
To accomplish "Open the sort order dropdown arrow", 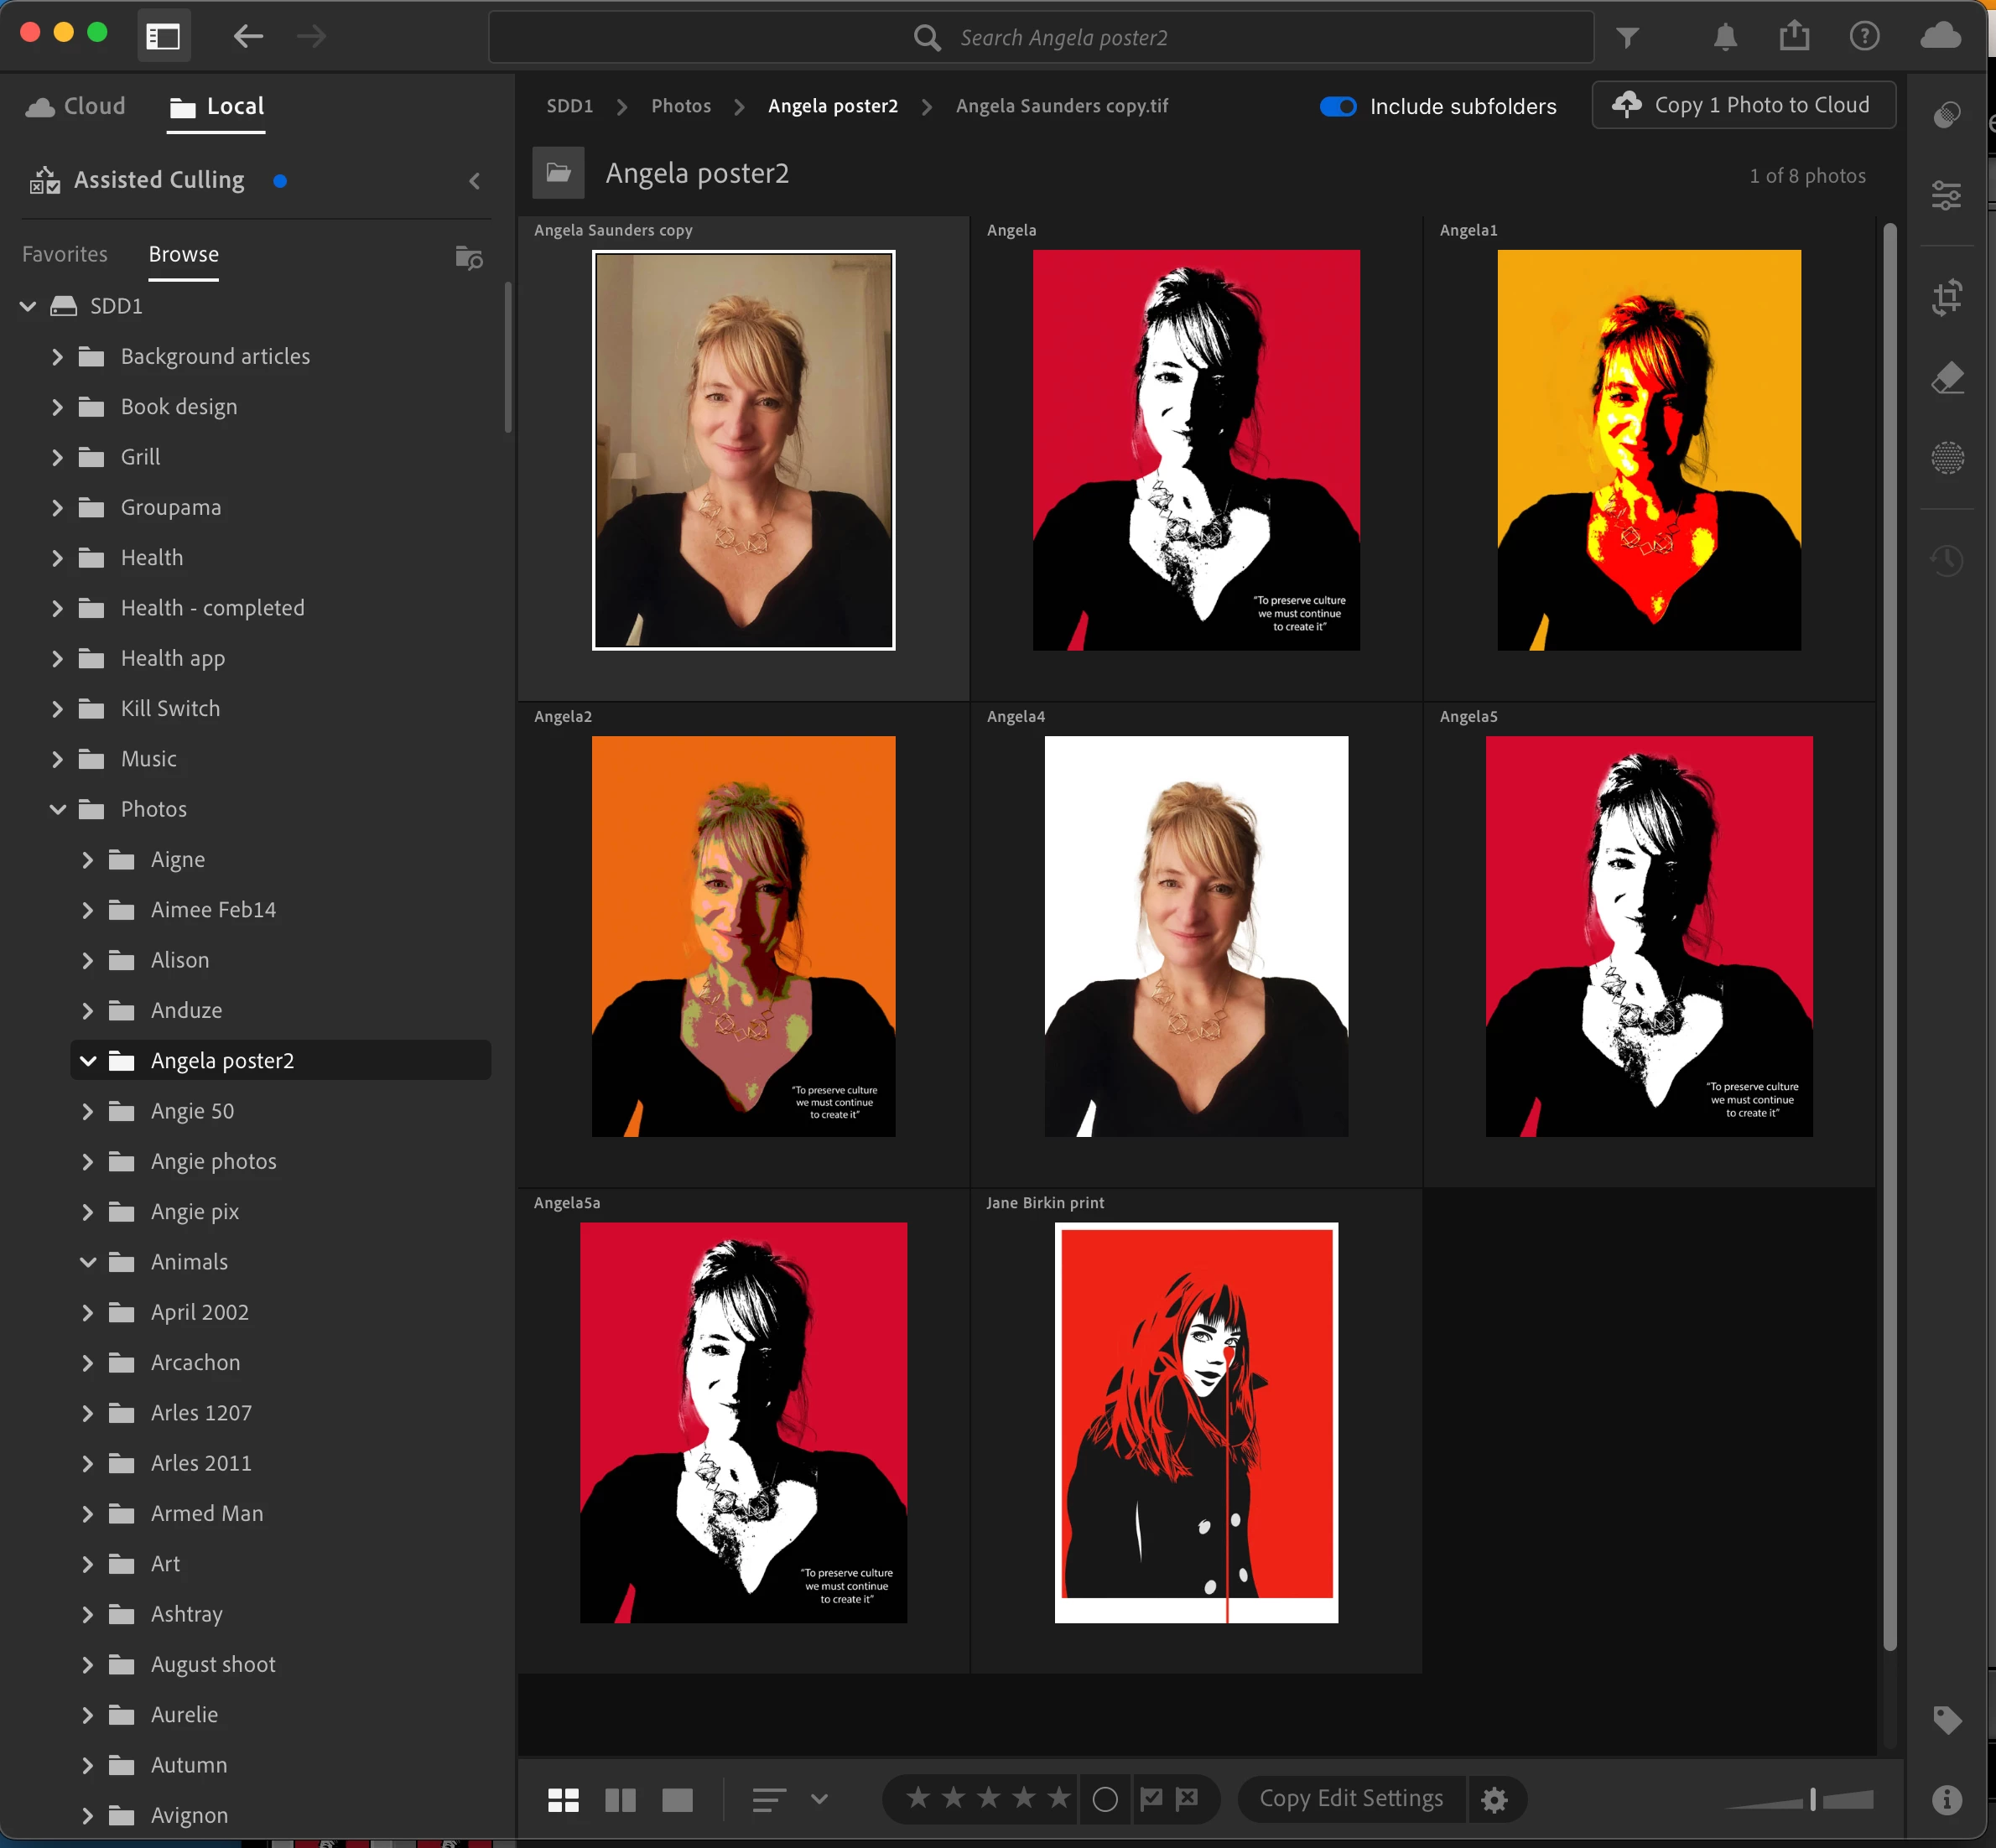I will [819, 1799].
